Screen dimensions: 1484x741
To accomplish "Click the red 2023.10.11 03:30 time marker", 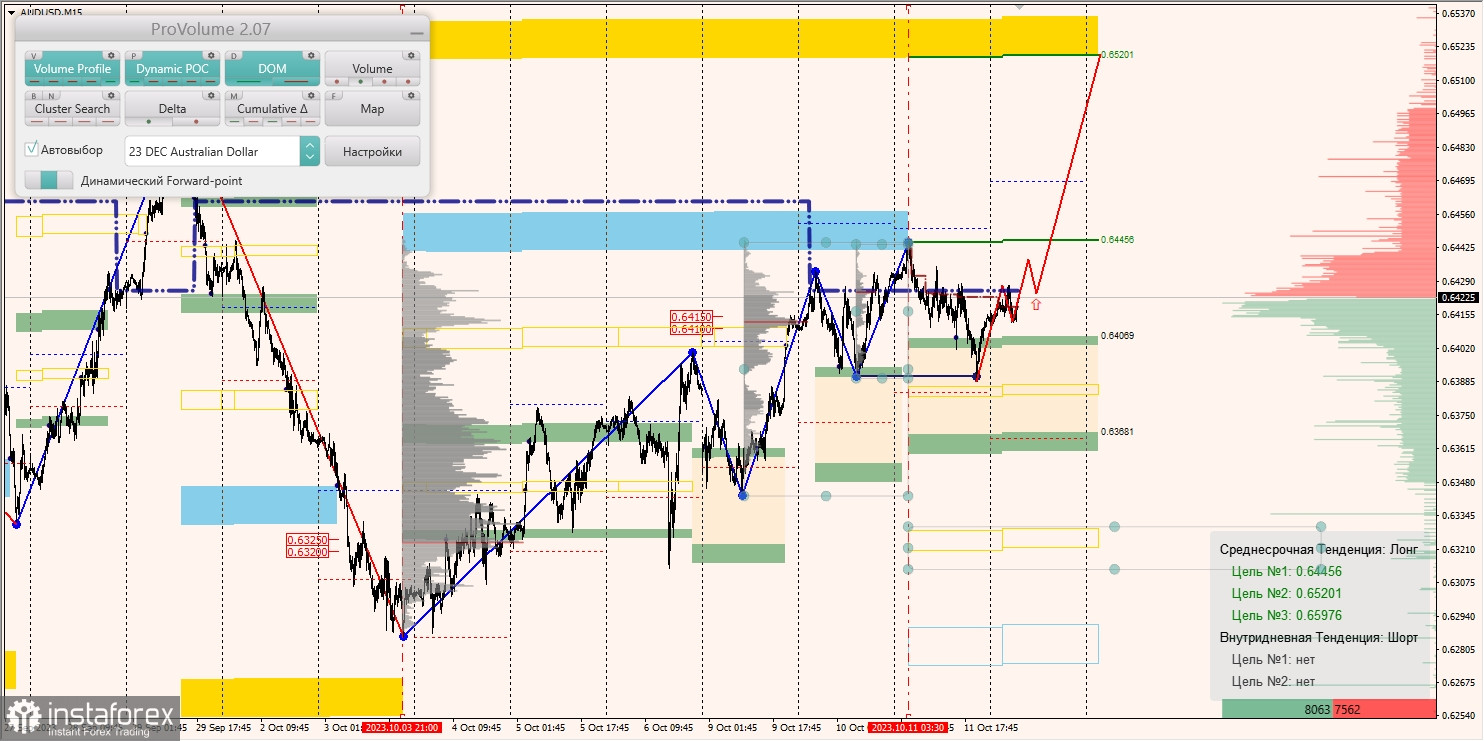I will (x=908, y=728).
